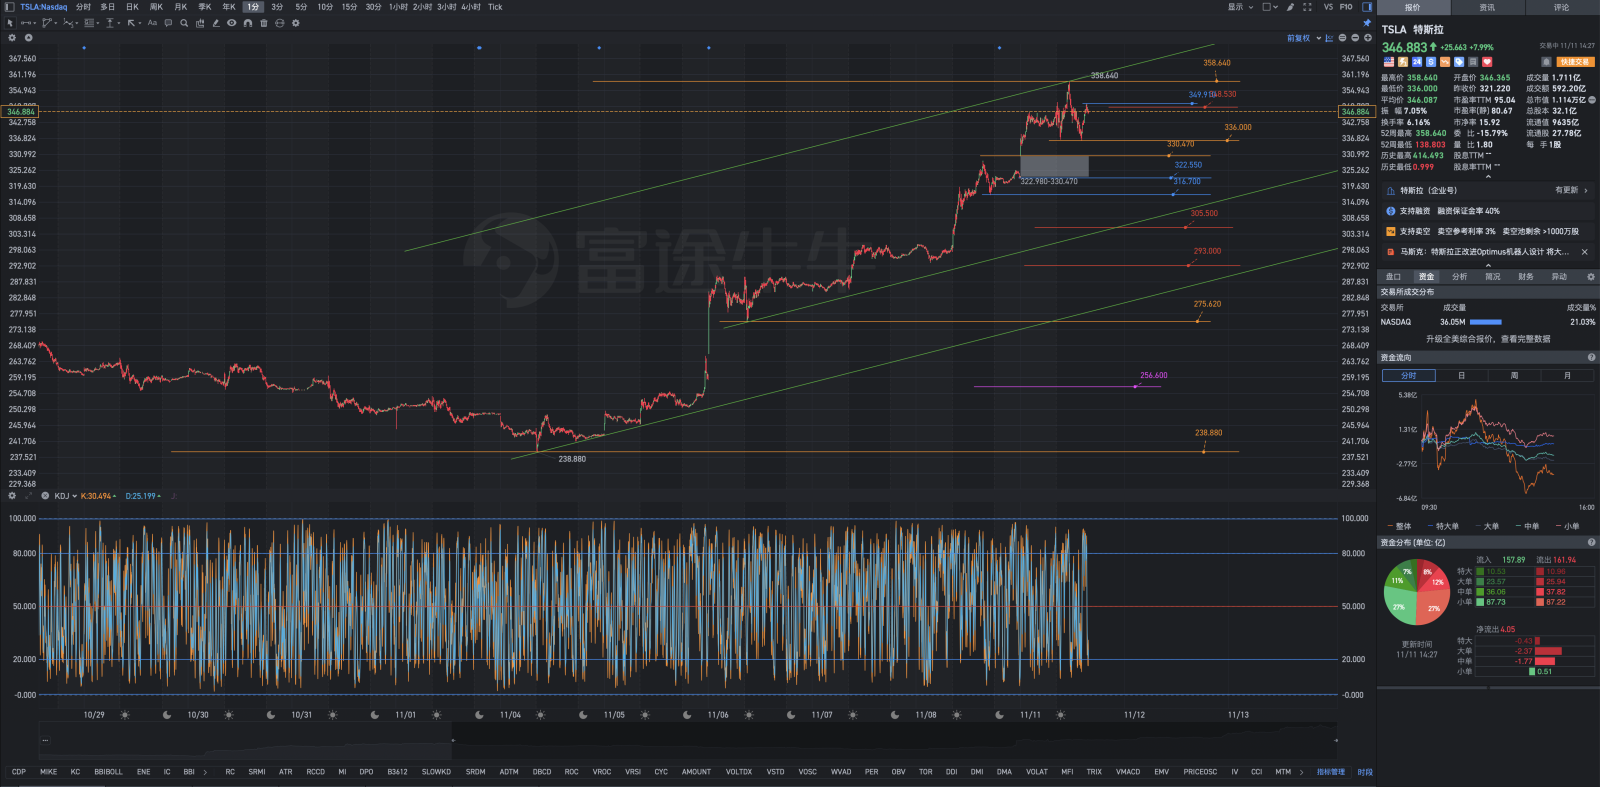The width and height of the screenshot is (1600, 787).
Task: Open the 前复权 adjustment dropdown
Action: tap(1304, 38)
